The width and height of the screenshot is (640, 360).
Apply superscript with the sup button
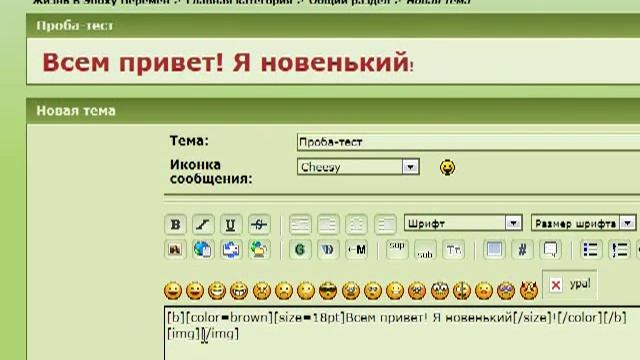397,249
